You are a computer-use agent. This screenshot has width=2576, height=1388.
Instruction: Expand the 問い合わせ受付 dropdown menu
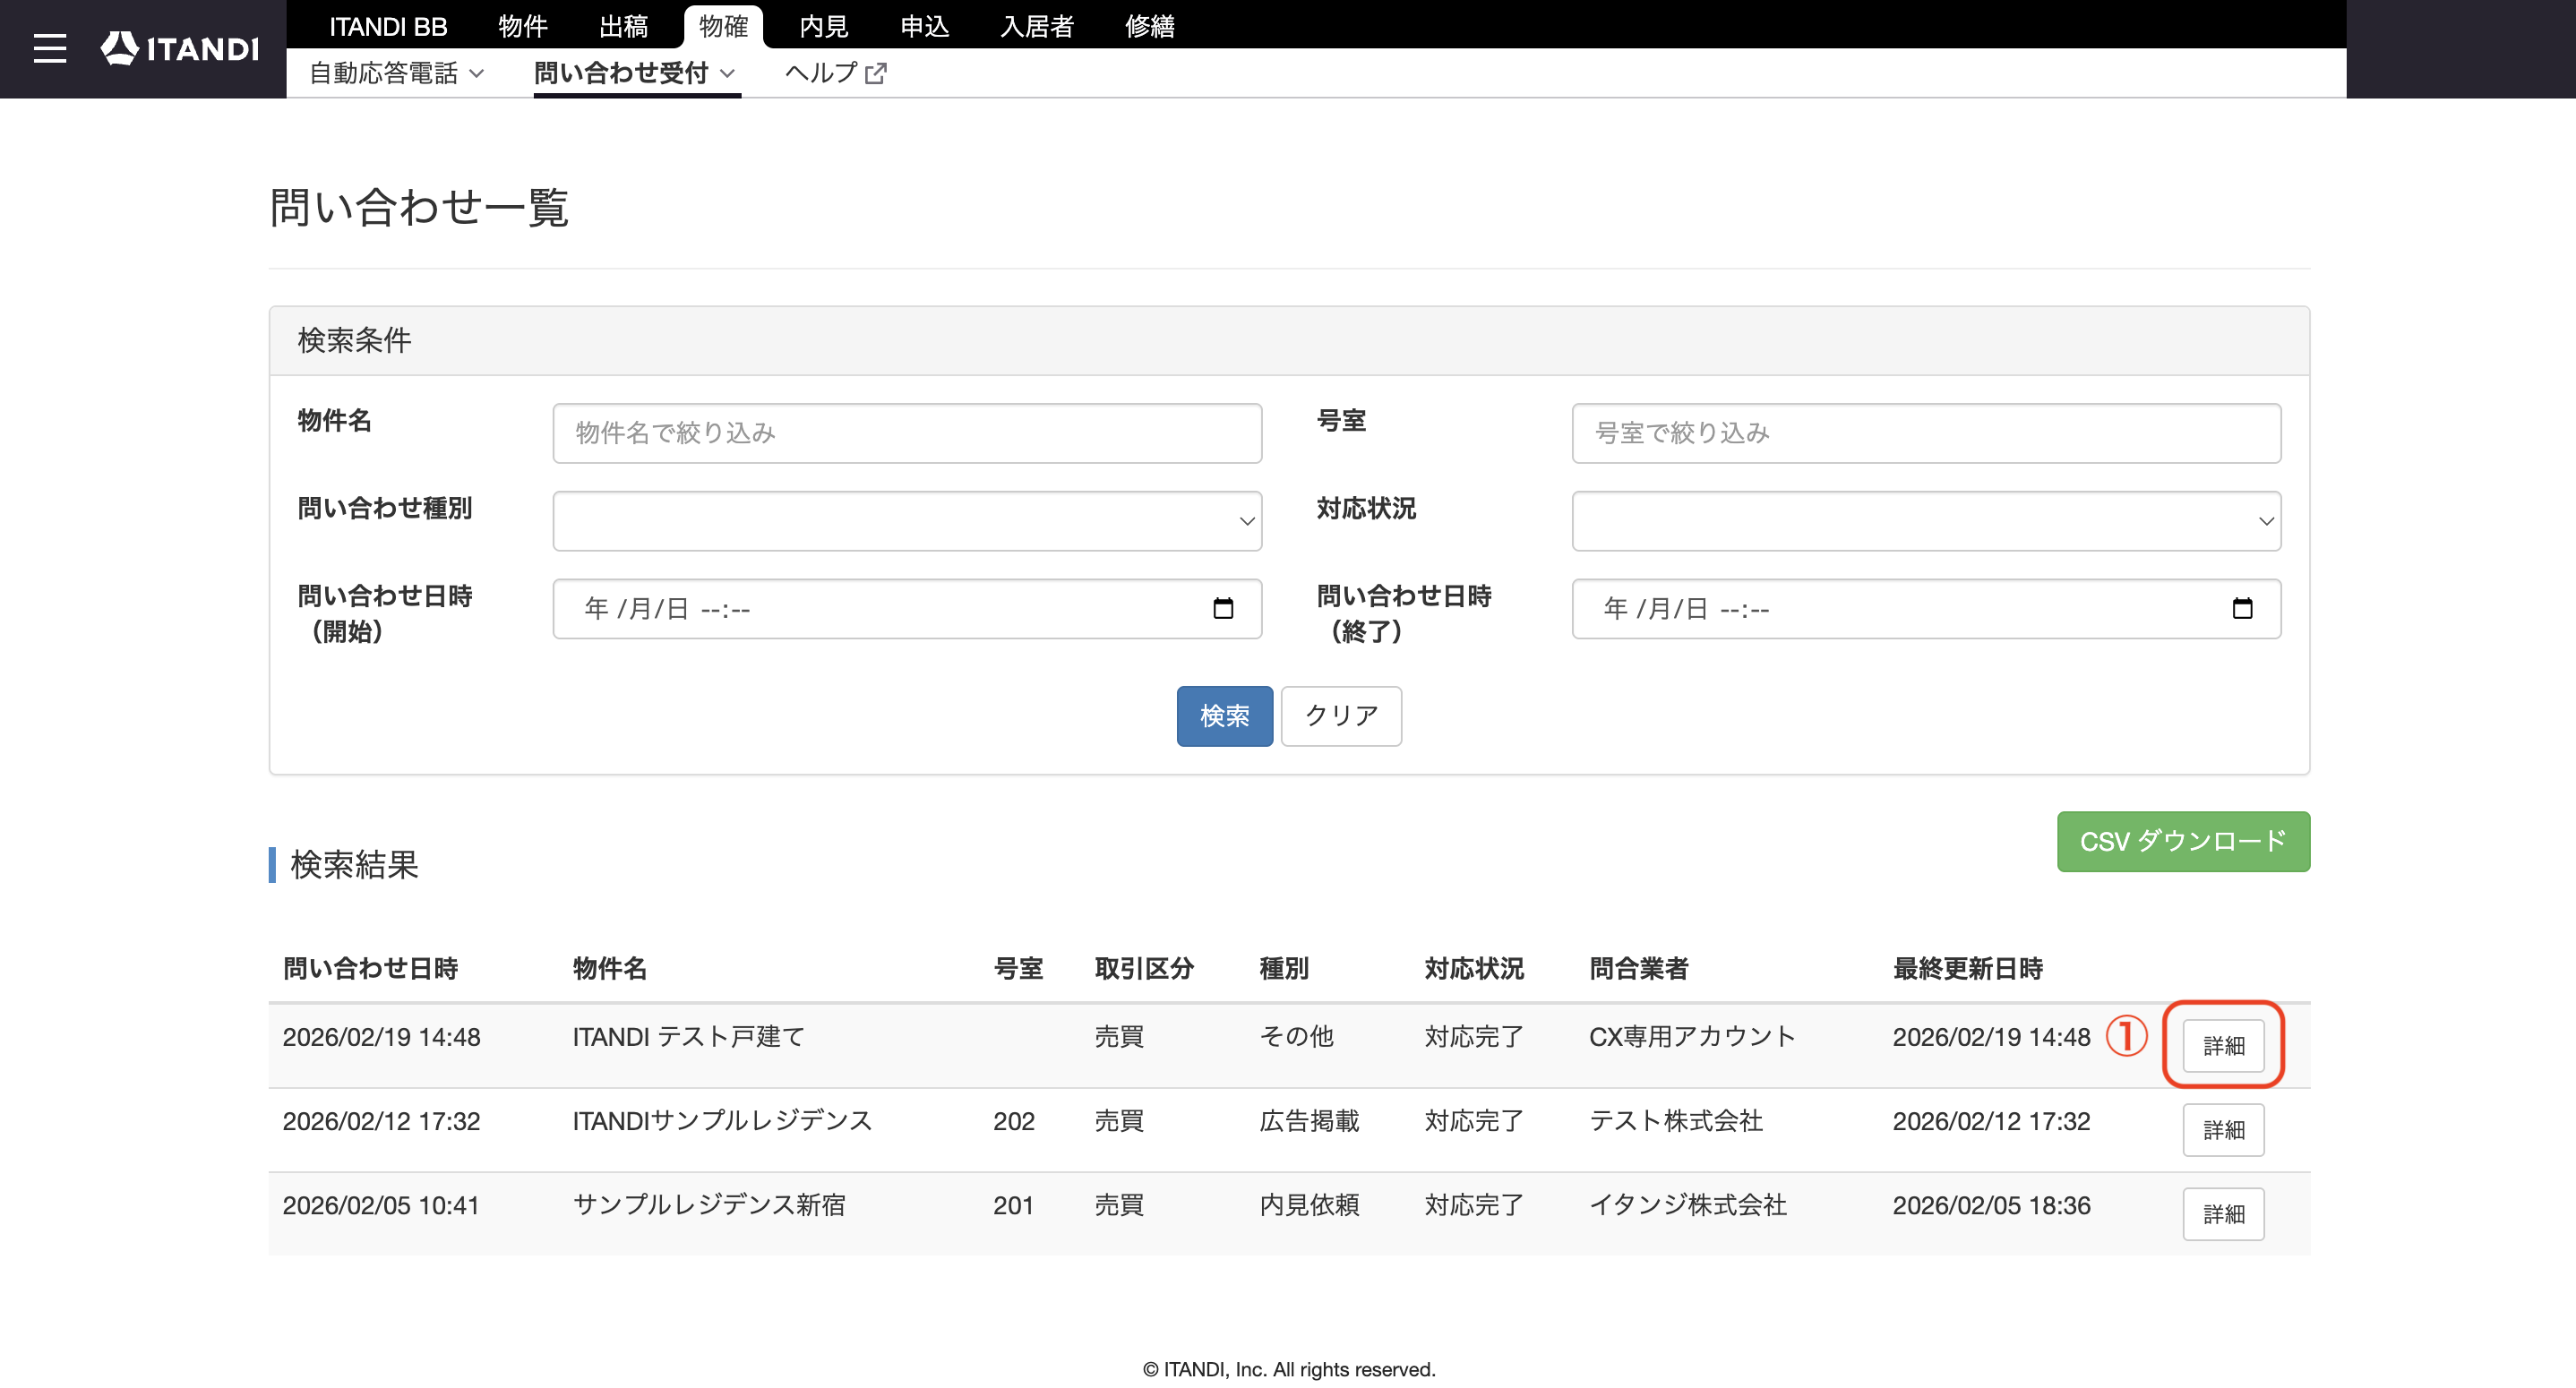coord(636,73)
